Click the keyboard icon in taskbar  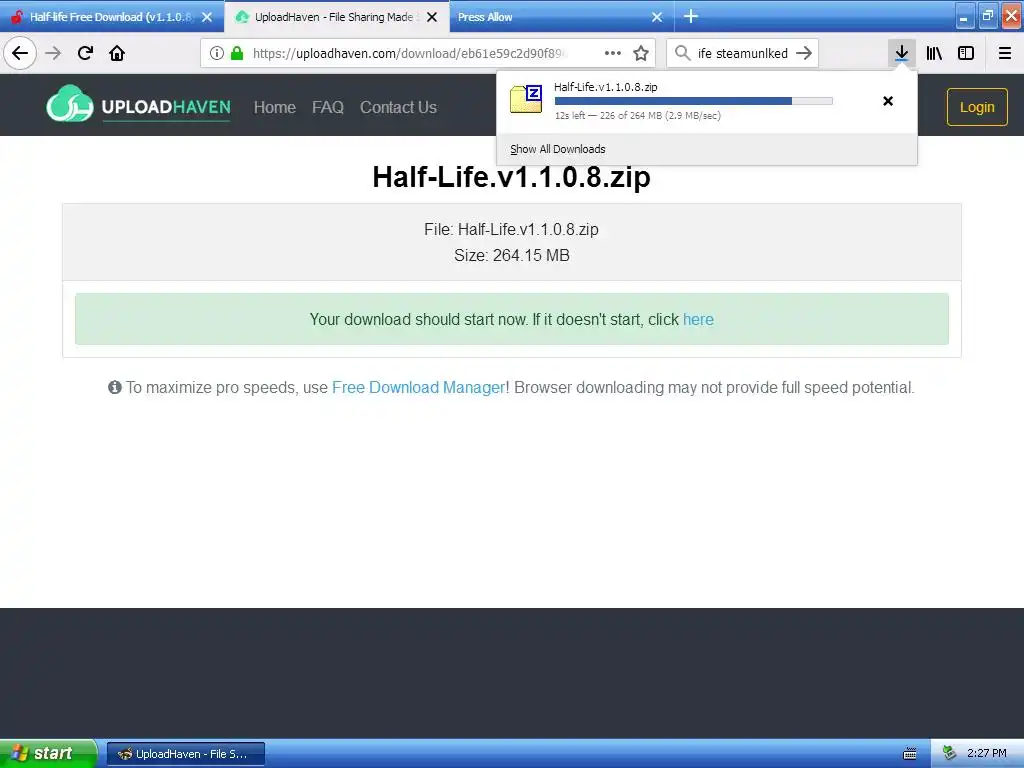point(910,754)
